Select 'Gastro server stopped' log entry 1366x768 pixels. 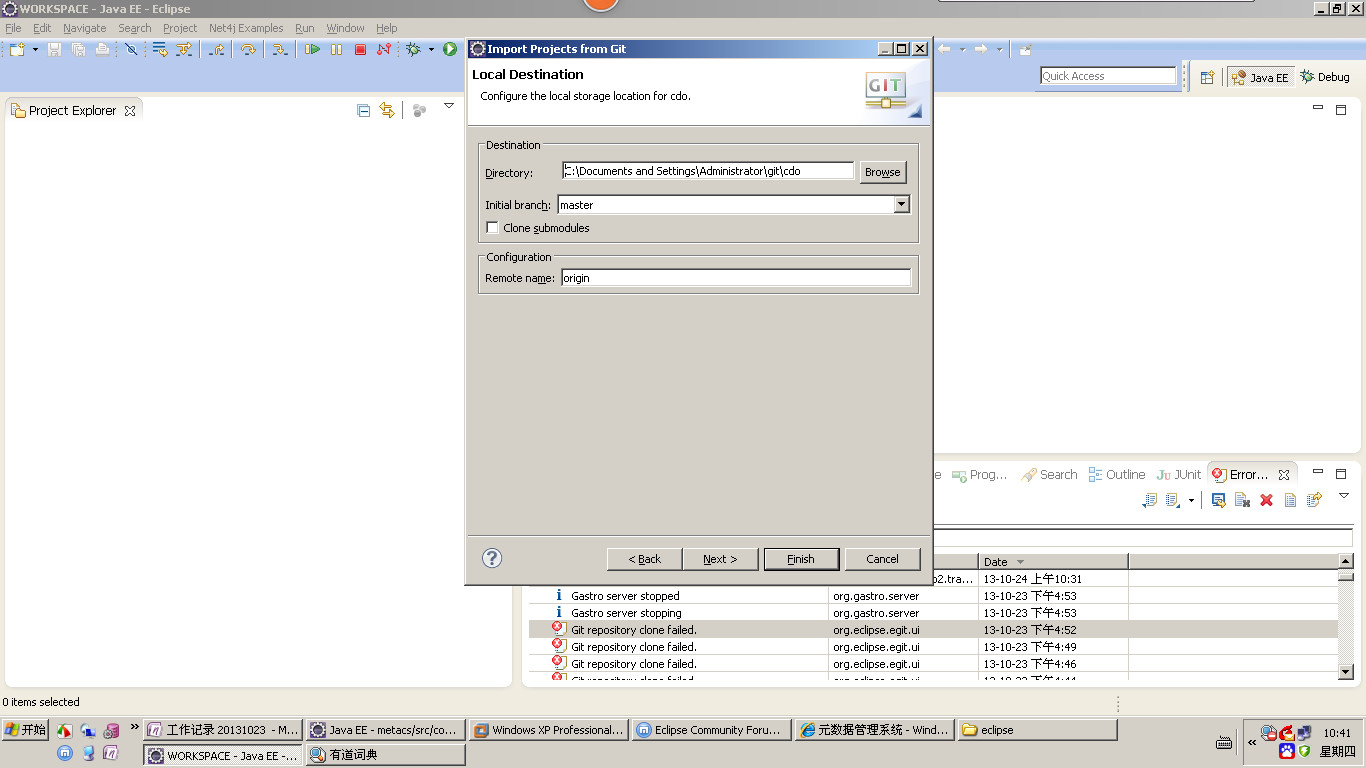(x=933, y=596)
